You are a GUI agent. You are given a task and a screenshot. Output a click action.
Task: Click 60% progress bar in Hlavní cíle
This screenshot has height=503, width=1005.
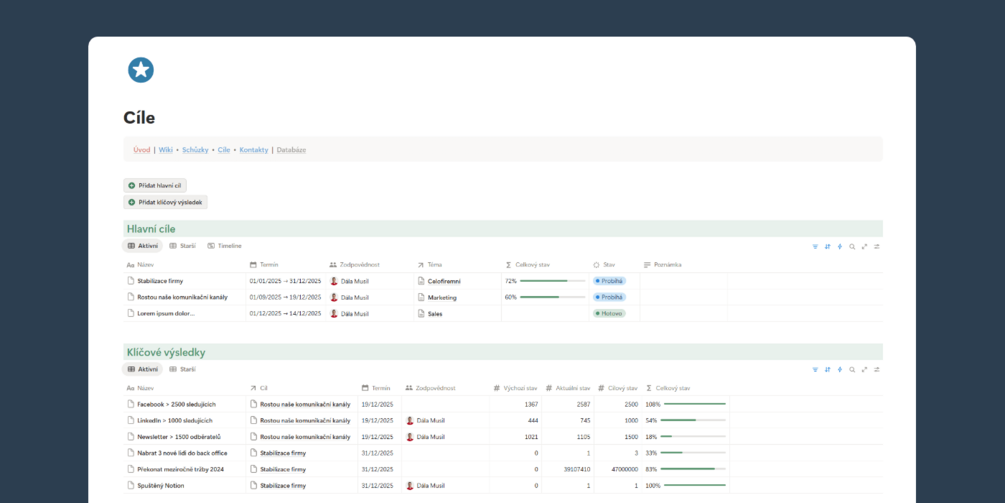[552, 297]
